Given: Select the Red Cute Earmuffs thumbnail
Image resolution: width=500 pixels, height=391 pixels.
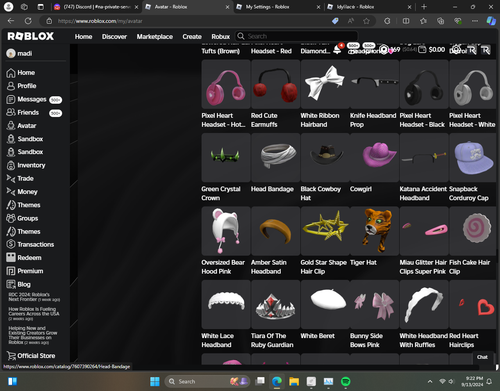Looking at the screenshot, I should [275, 84].
